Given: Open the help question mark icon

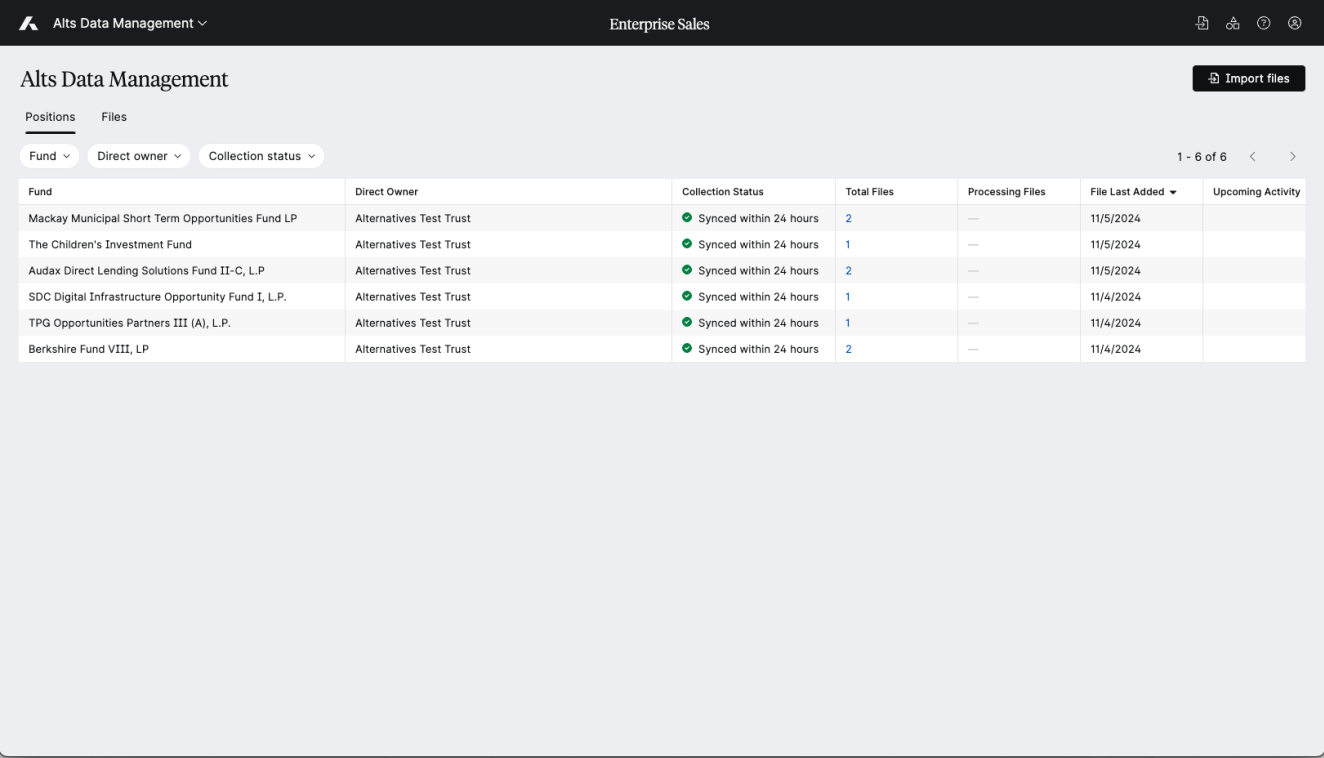Looking at the screenshot, I should [1264, 23].
